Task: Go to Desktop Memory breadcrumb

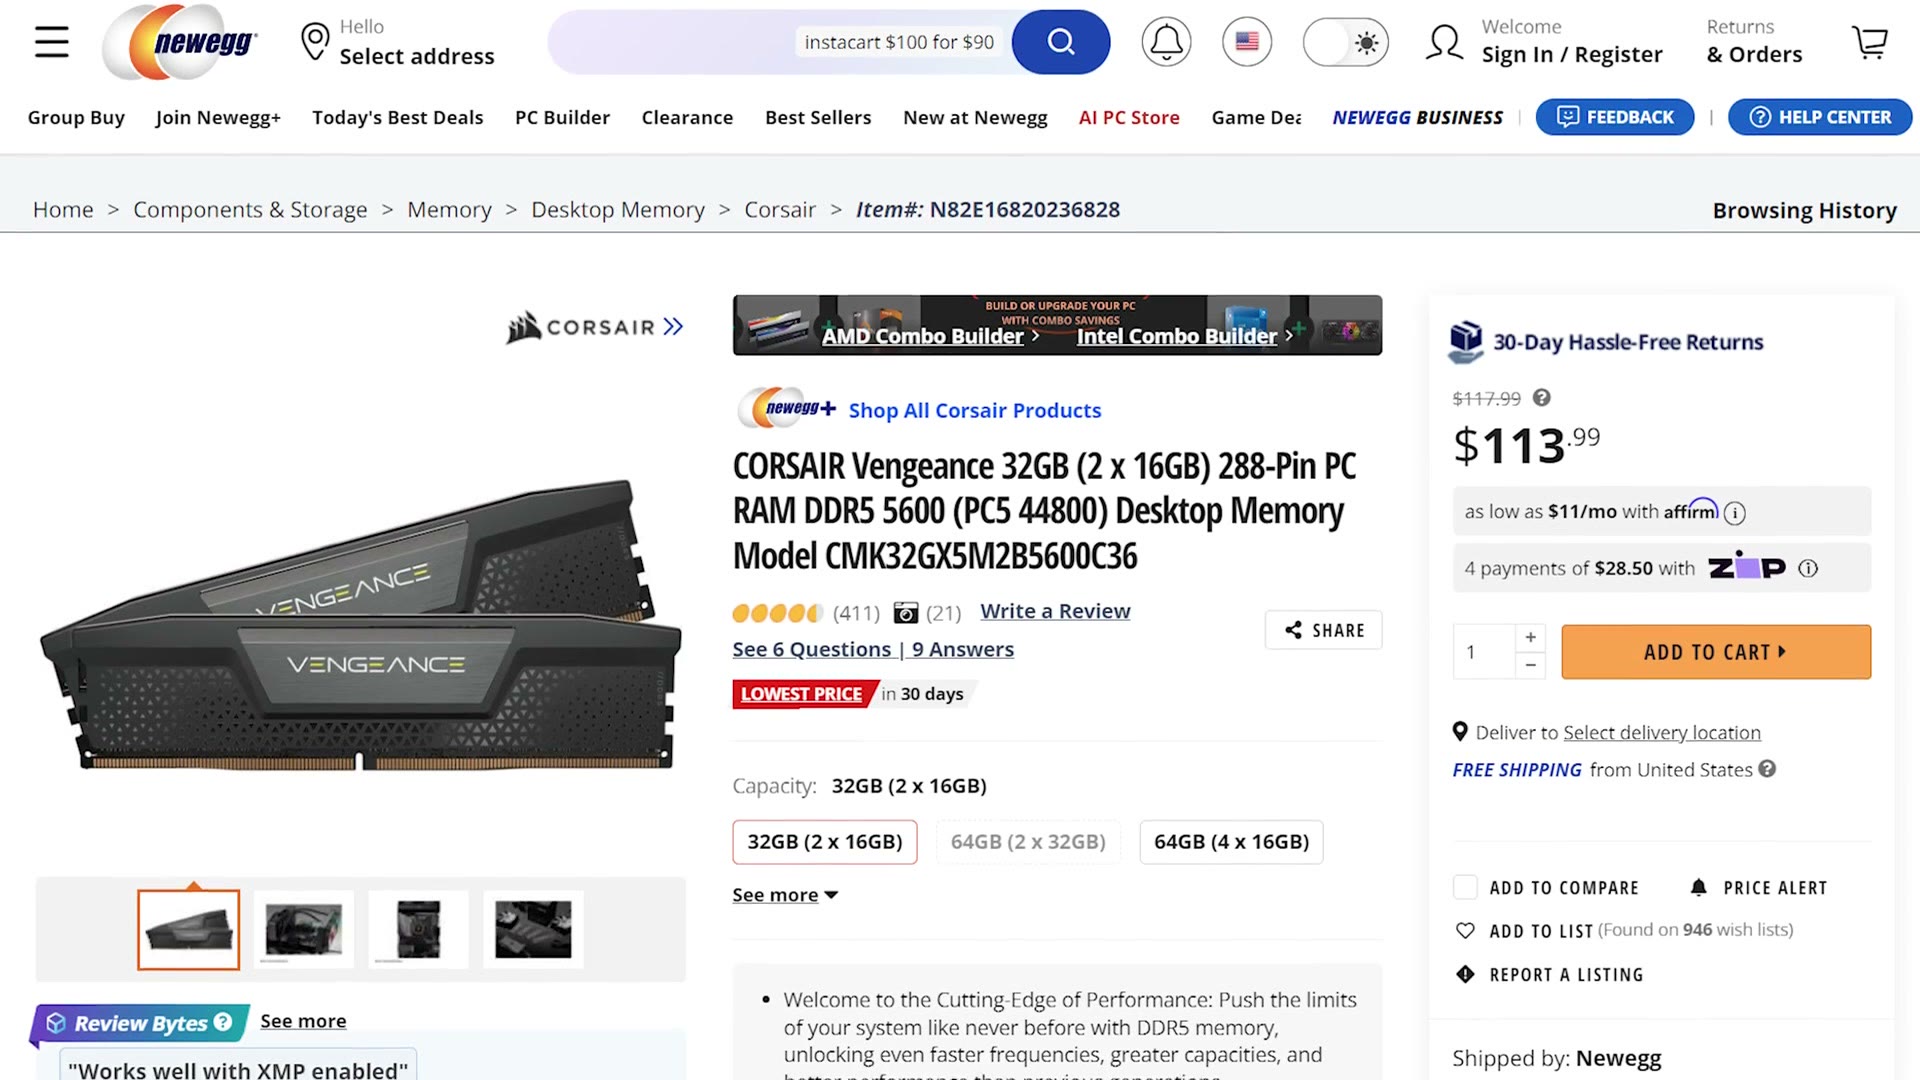Action: pos(618,209)
